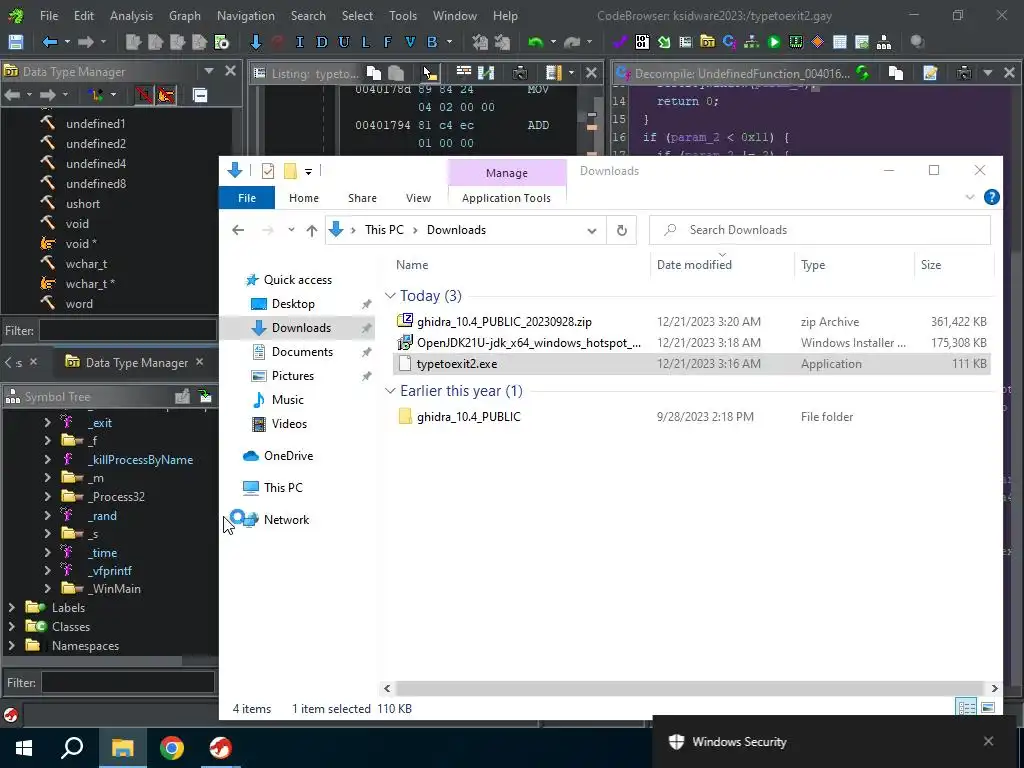Click the blue back navigation arrow in Ghidra toolbar

click(50, 42)
